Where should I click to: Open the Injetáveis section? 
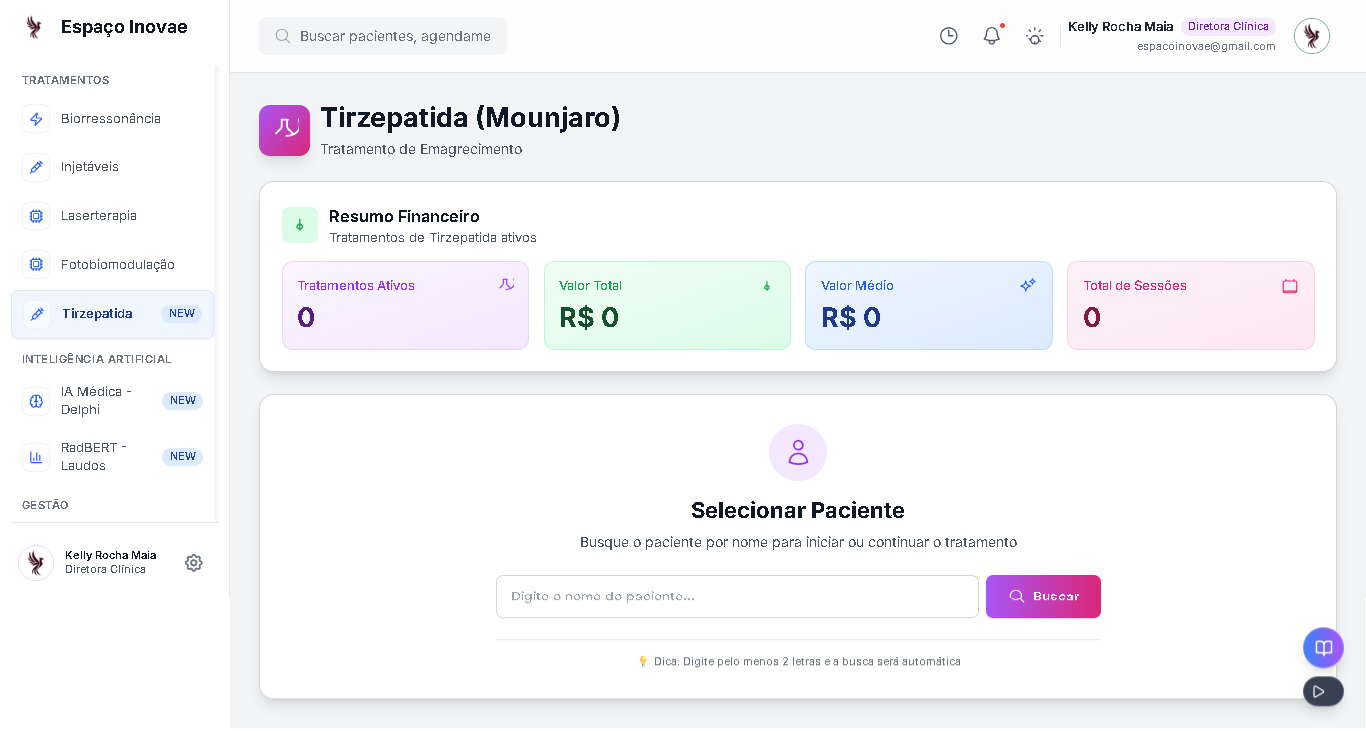(x=90, y=167)
